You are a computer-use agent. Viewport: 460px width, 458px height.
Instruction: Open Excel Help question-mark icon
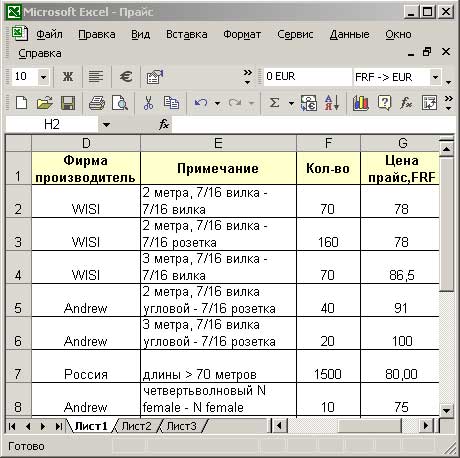pyautogui.click(x=384, y=103)
